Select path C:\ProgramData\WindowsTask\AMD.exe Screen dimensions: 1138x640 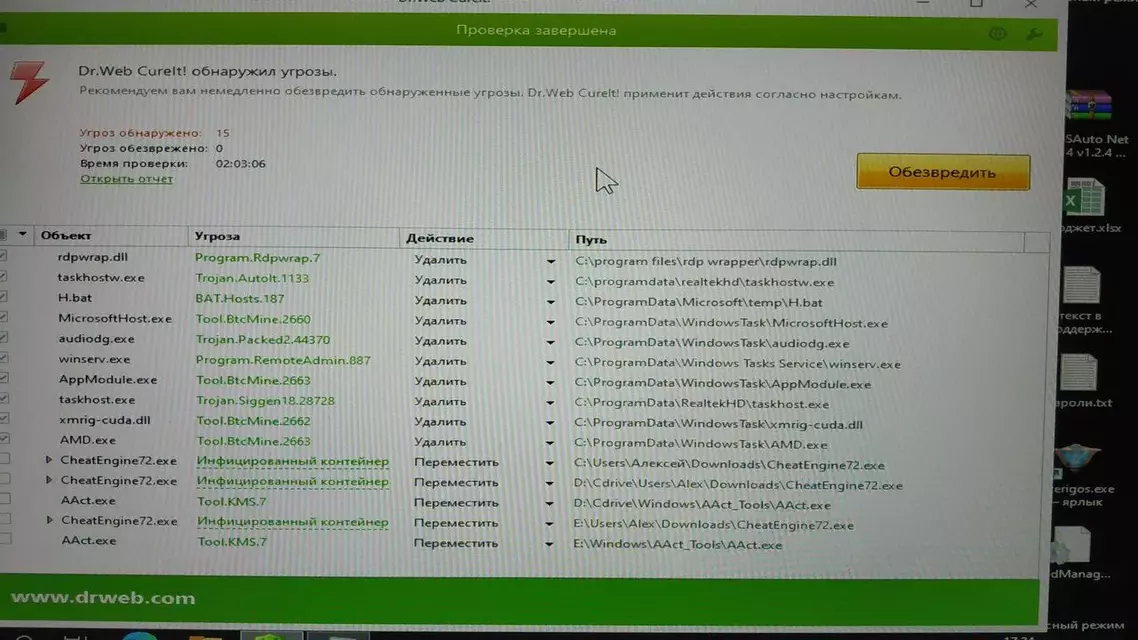click(700, 444)
